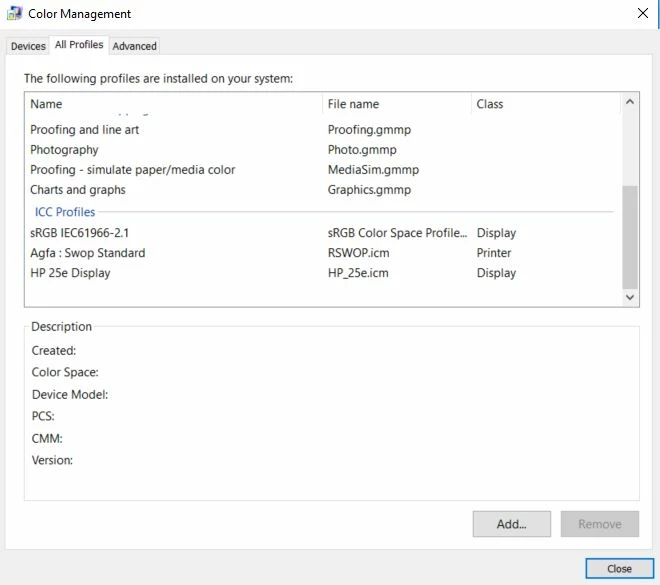
Task: Open the Advanced tab
Action: [134, 46]
